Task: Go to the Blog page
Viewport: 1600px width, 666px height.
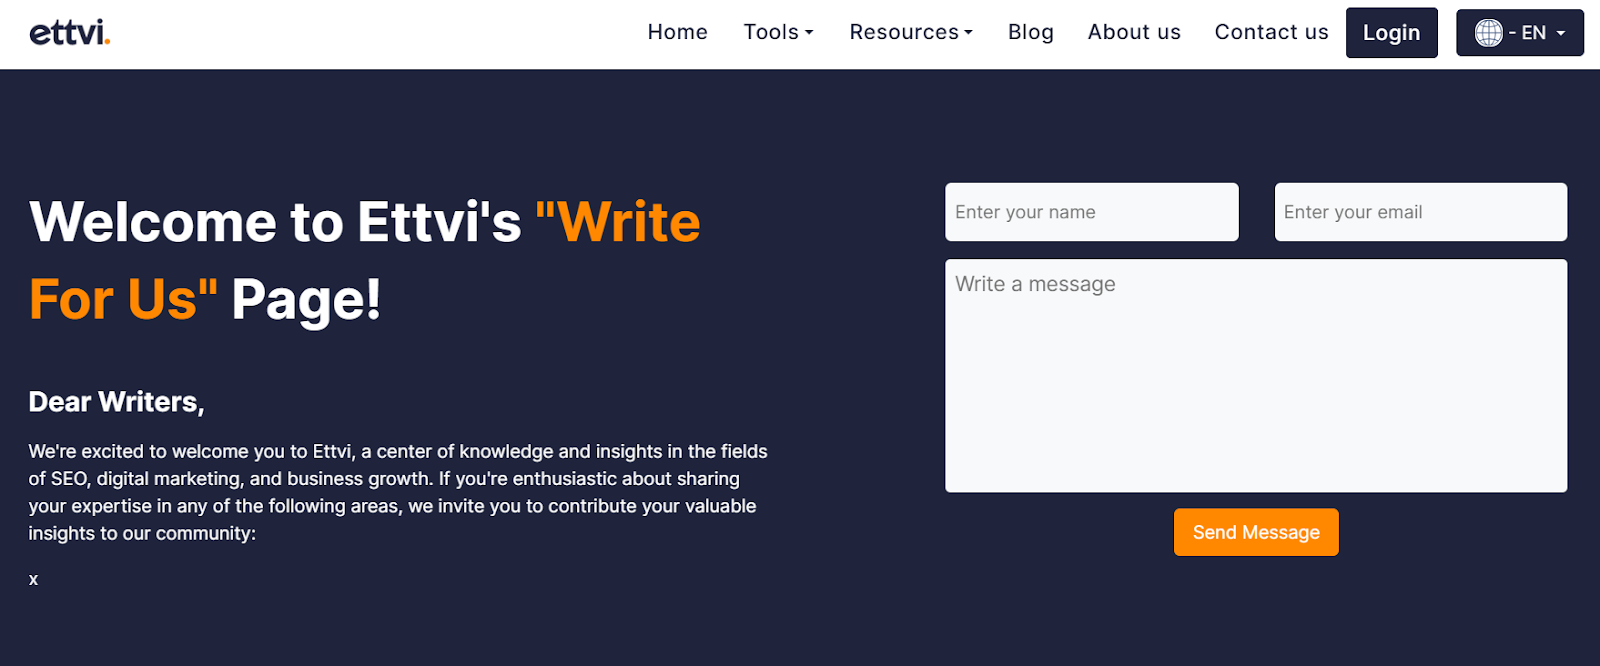Action: 1030,32
